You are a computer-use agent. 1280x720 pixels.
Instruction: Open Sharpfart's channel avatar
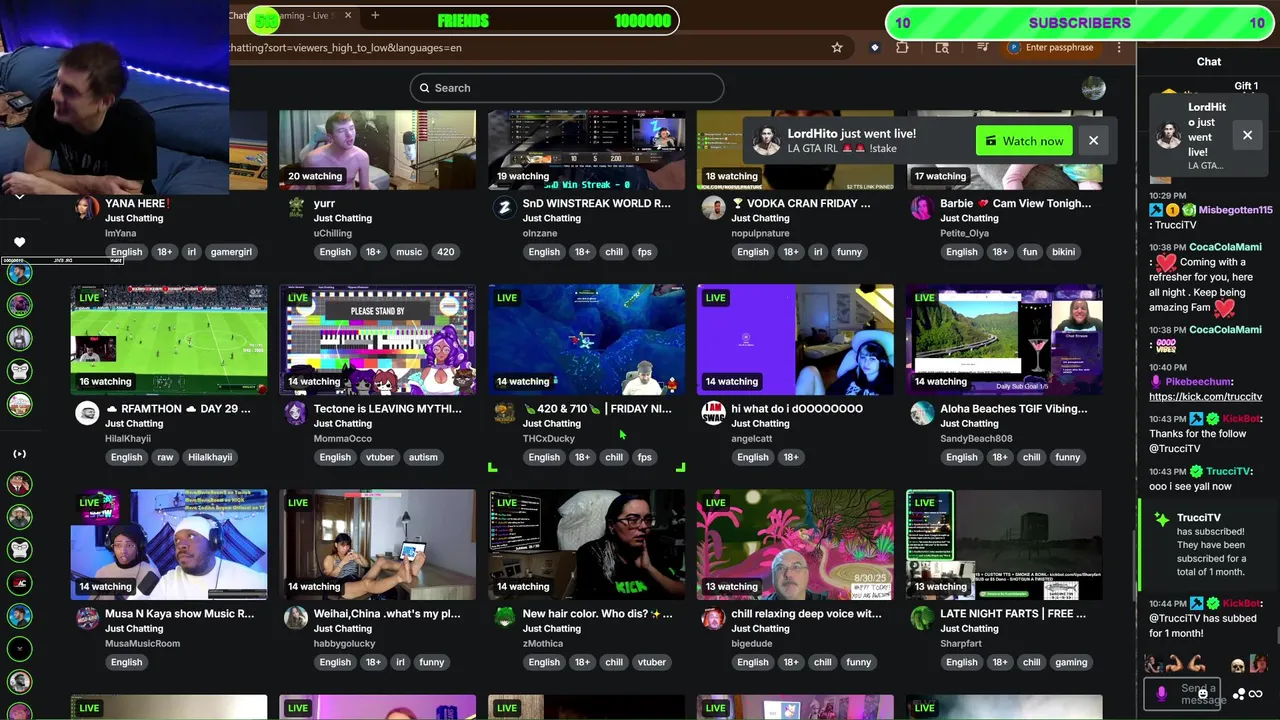[x=922, y=618]
